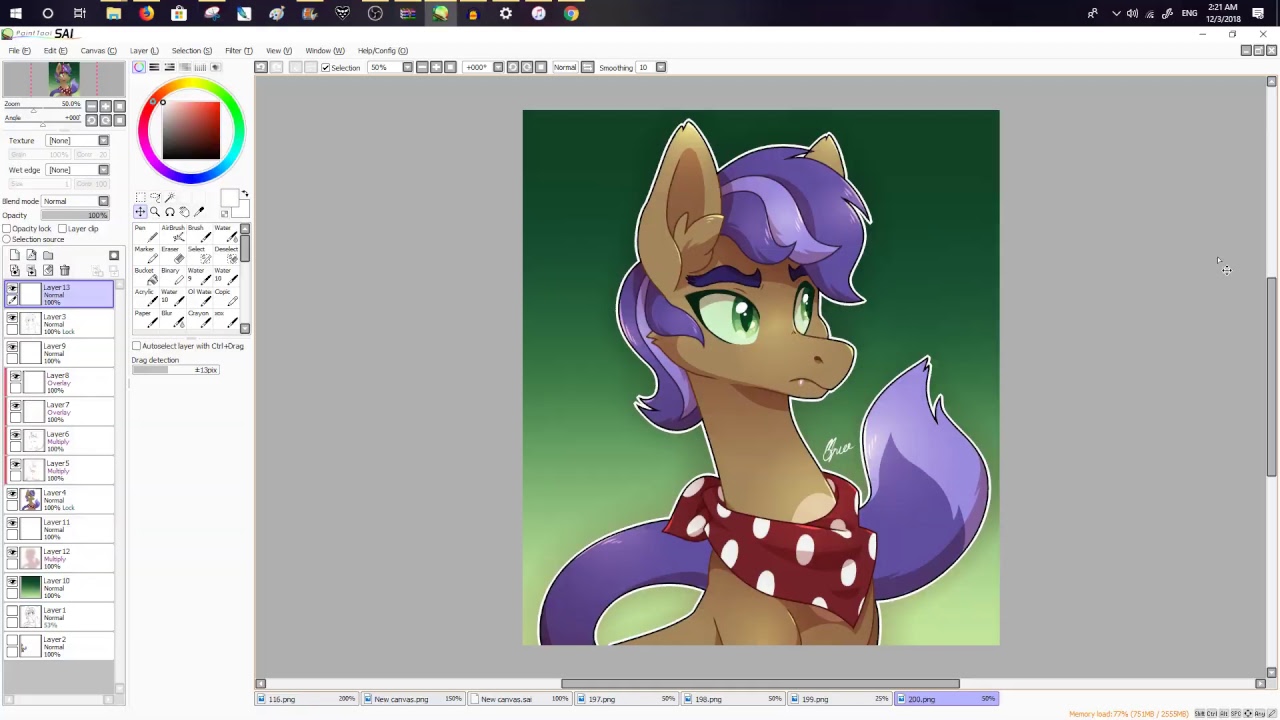Select Layer11 in layer list

tap(60, 529)
